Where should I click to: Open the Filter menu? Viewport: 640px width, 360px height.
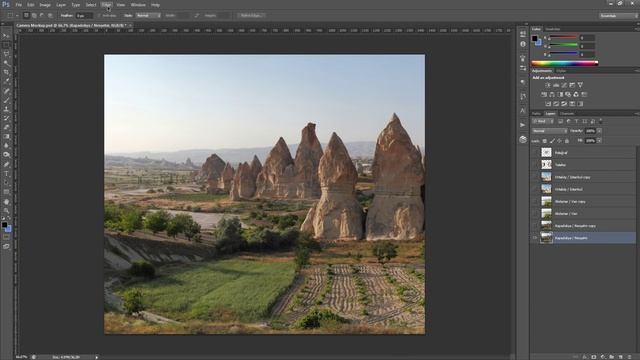107,5
